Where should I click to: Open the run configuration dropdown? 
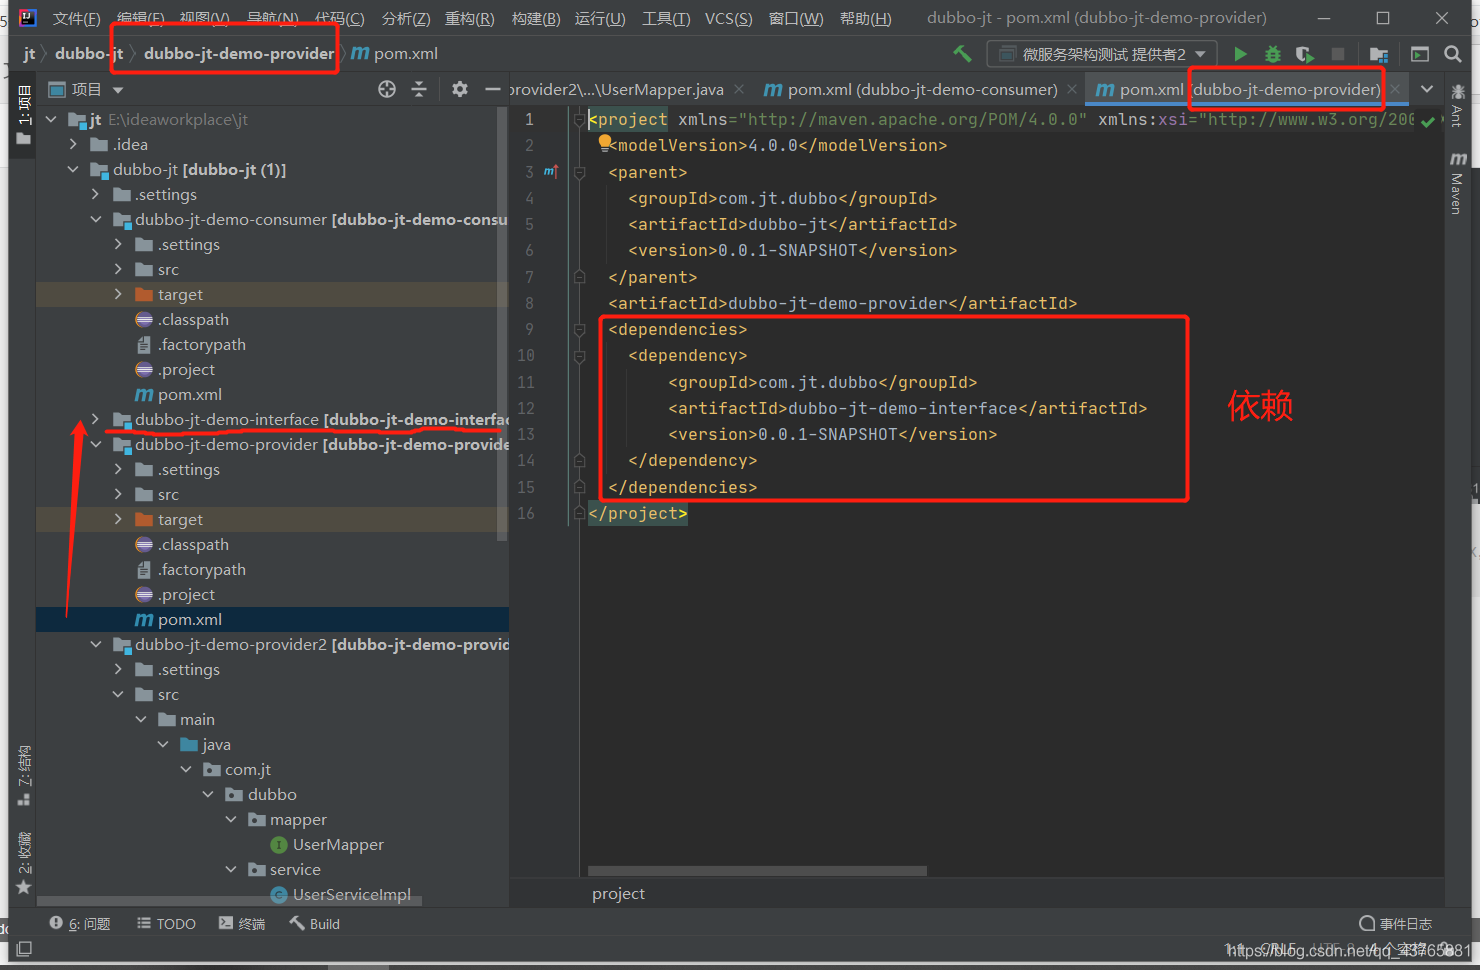[x=1102, y=54]
